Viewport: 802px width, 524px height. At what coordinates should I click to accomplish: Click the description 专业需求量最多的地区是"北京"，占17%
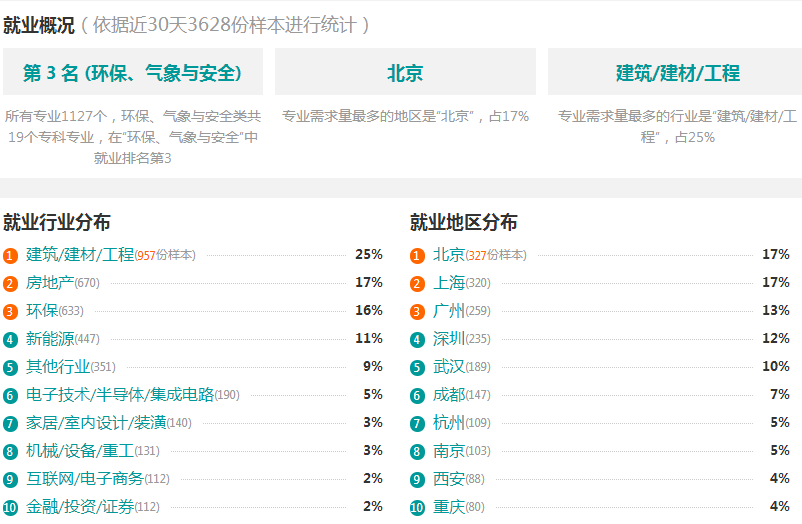click(x=406, y=117)
